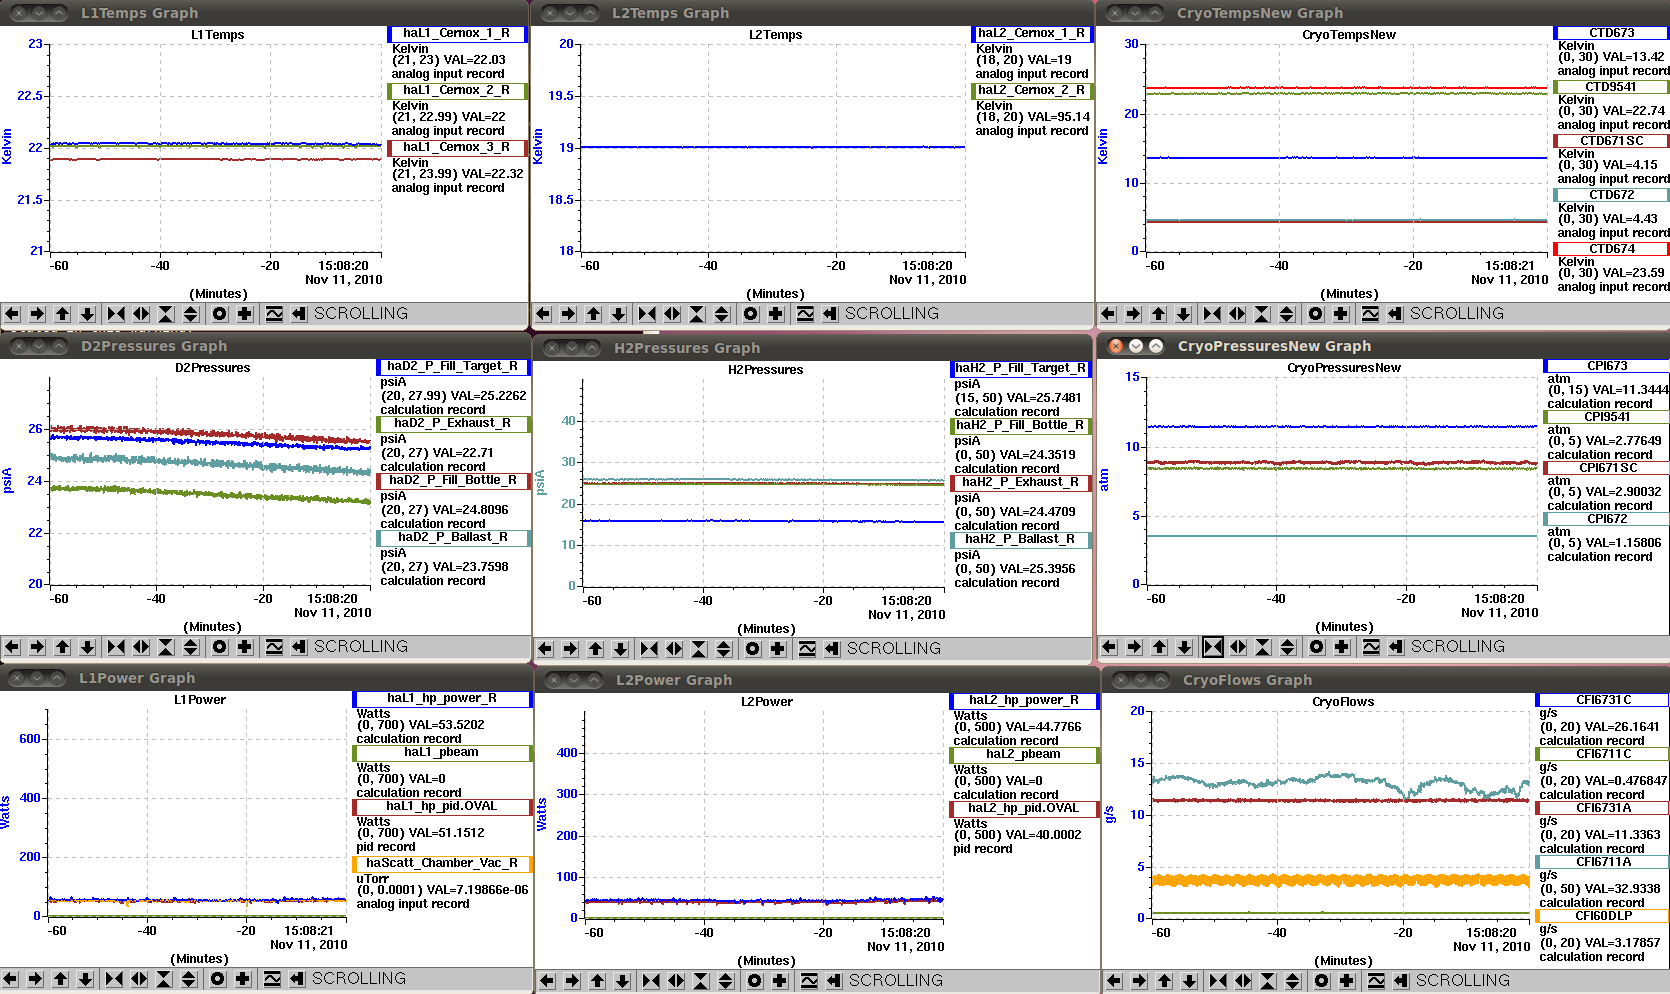
Task: Click the circle icon in L1Temps toolbar
Action: [219, 314]
